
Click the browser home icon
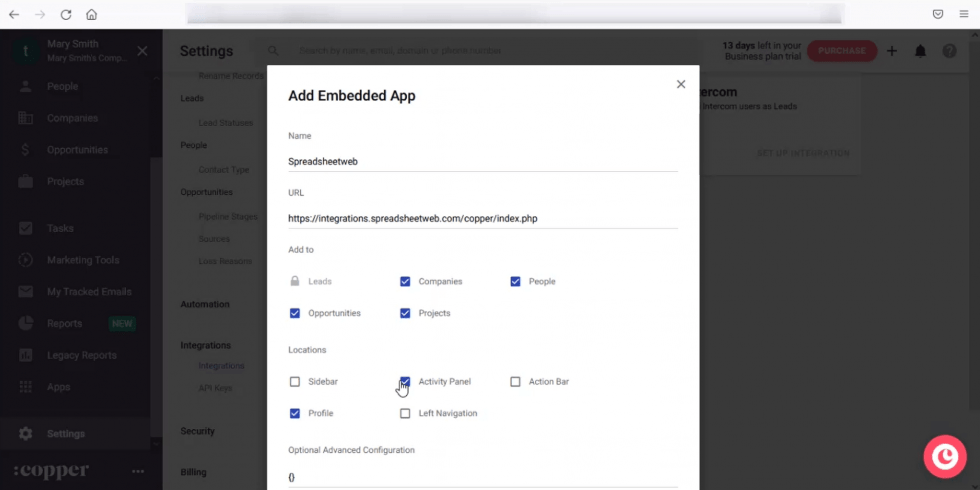91,15
